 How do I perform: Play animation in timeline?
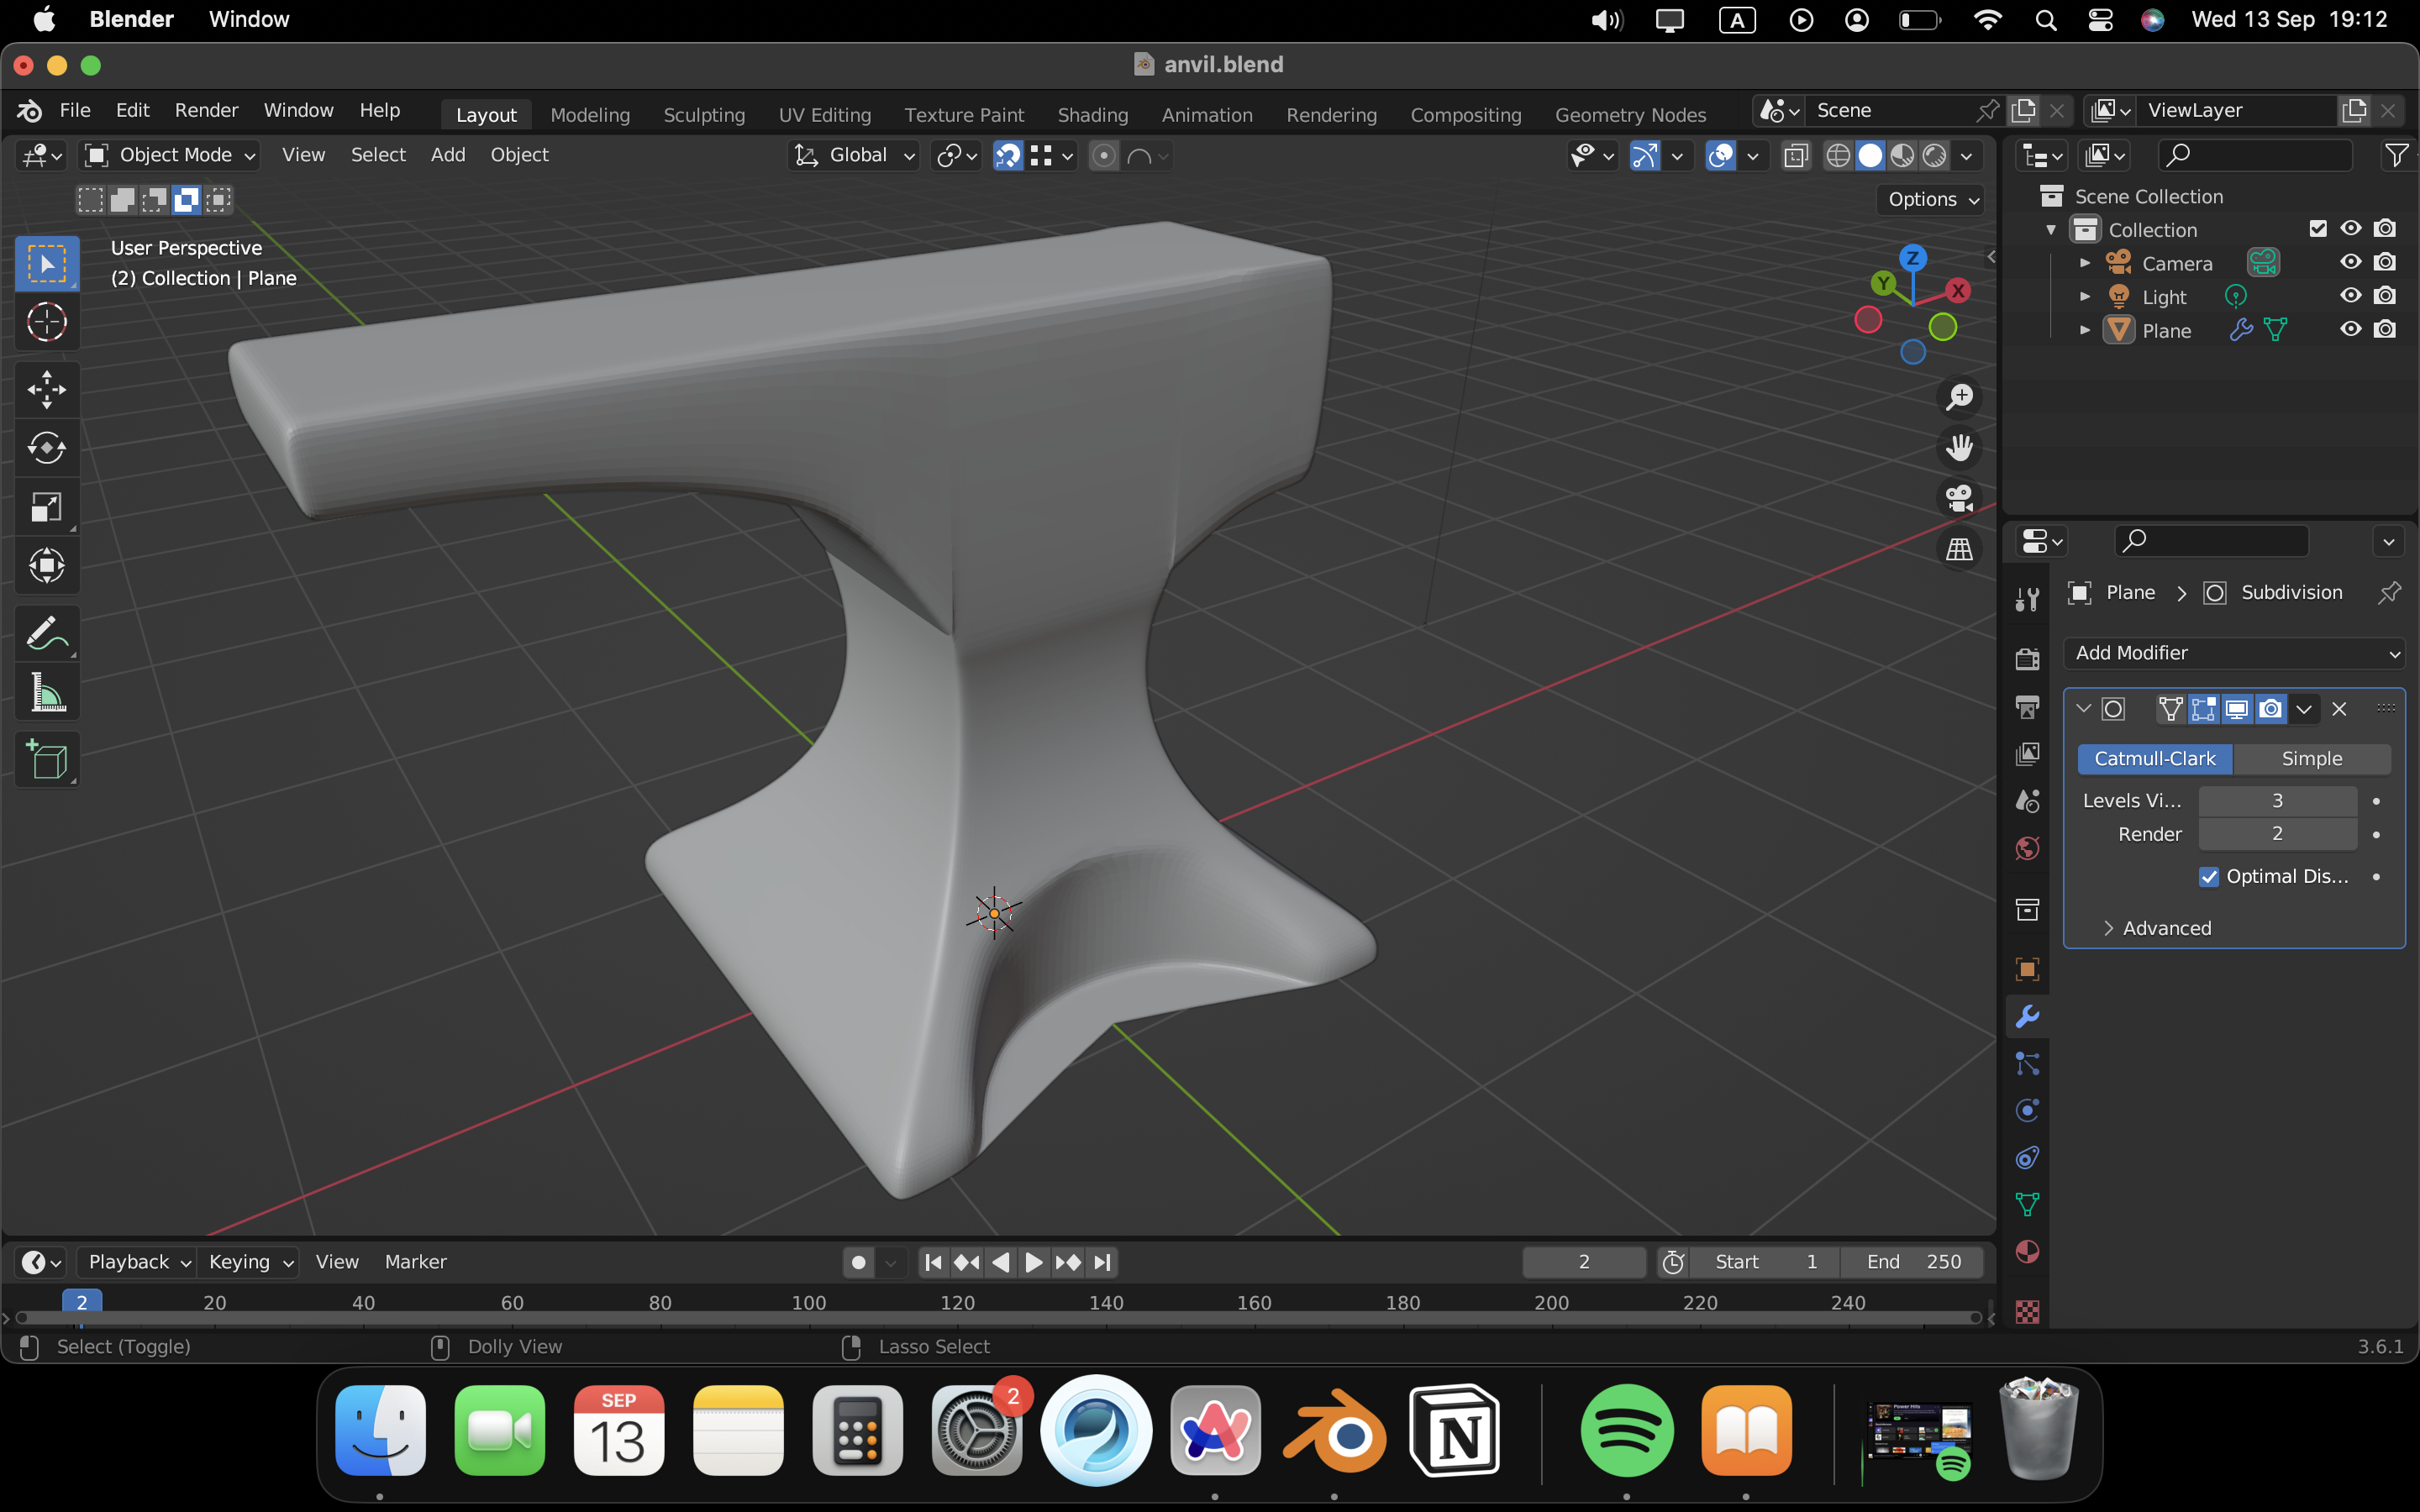point(1034,1262)
